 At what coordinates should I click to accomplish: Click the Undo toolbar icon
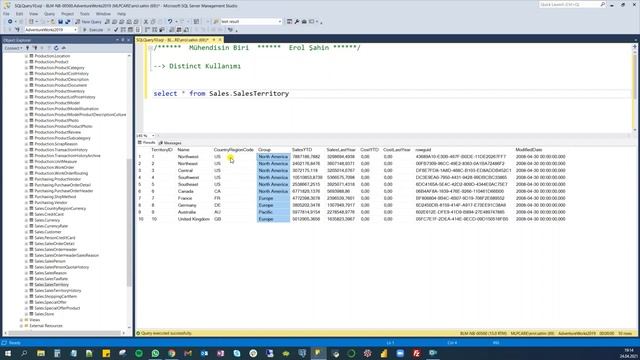(x=170, y=22)
